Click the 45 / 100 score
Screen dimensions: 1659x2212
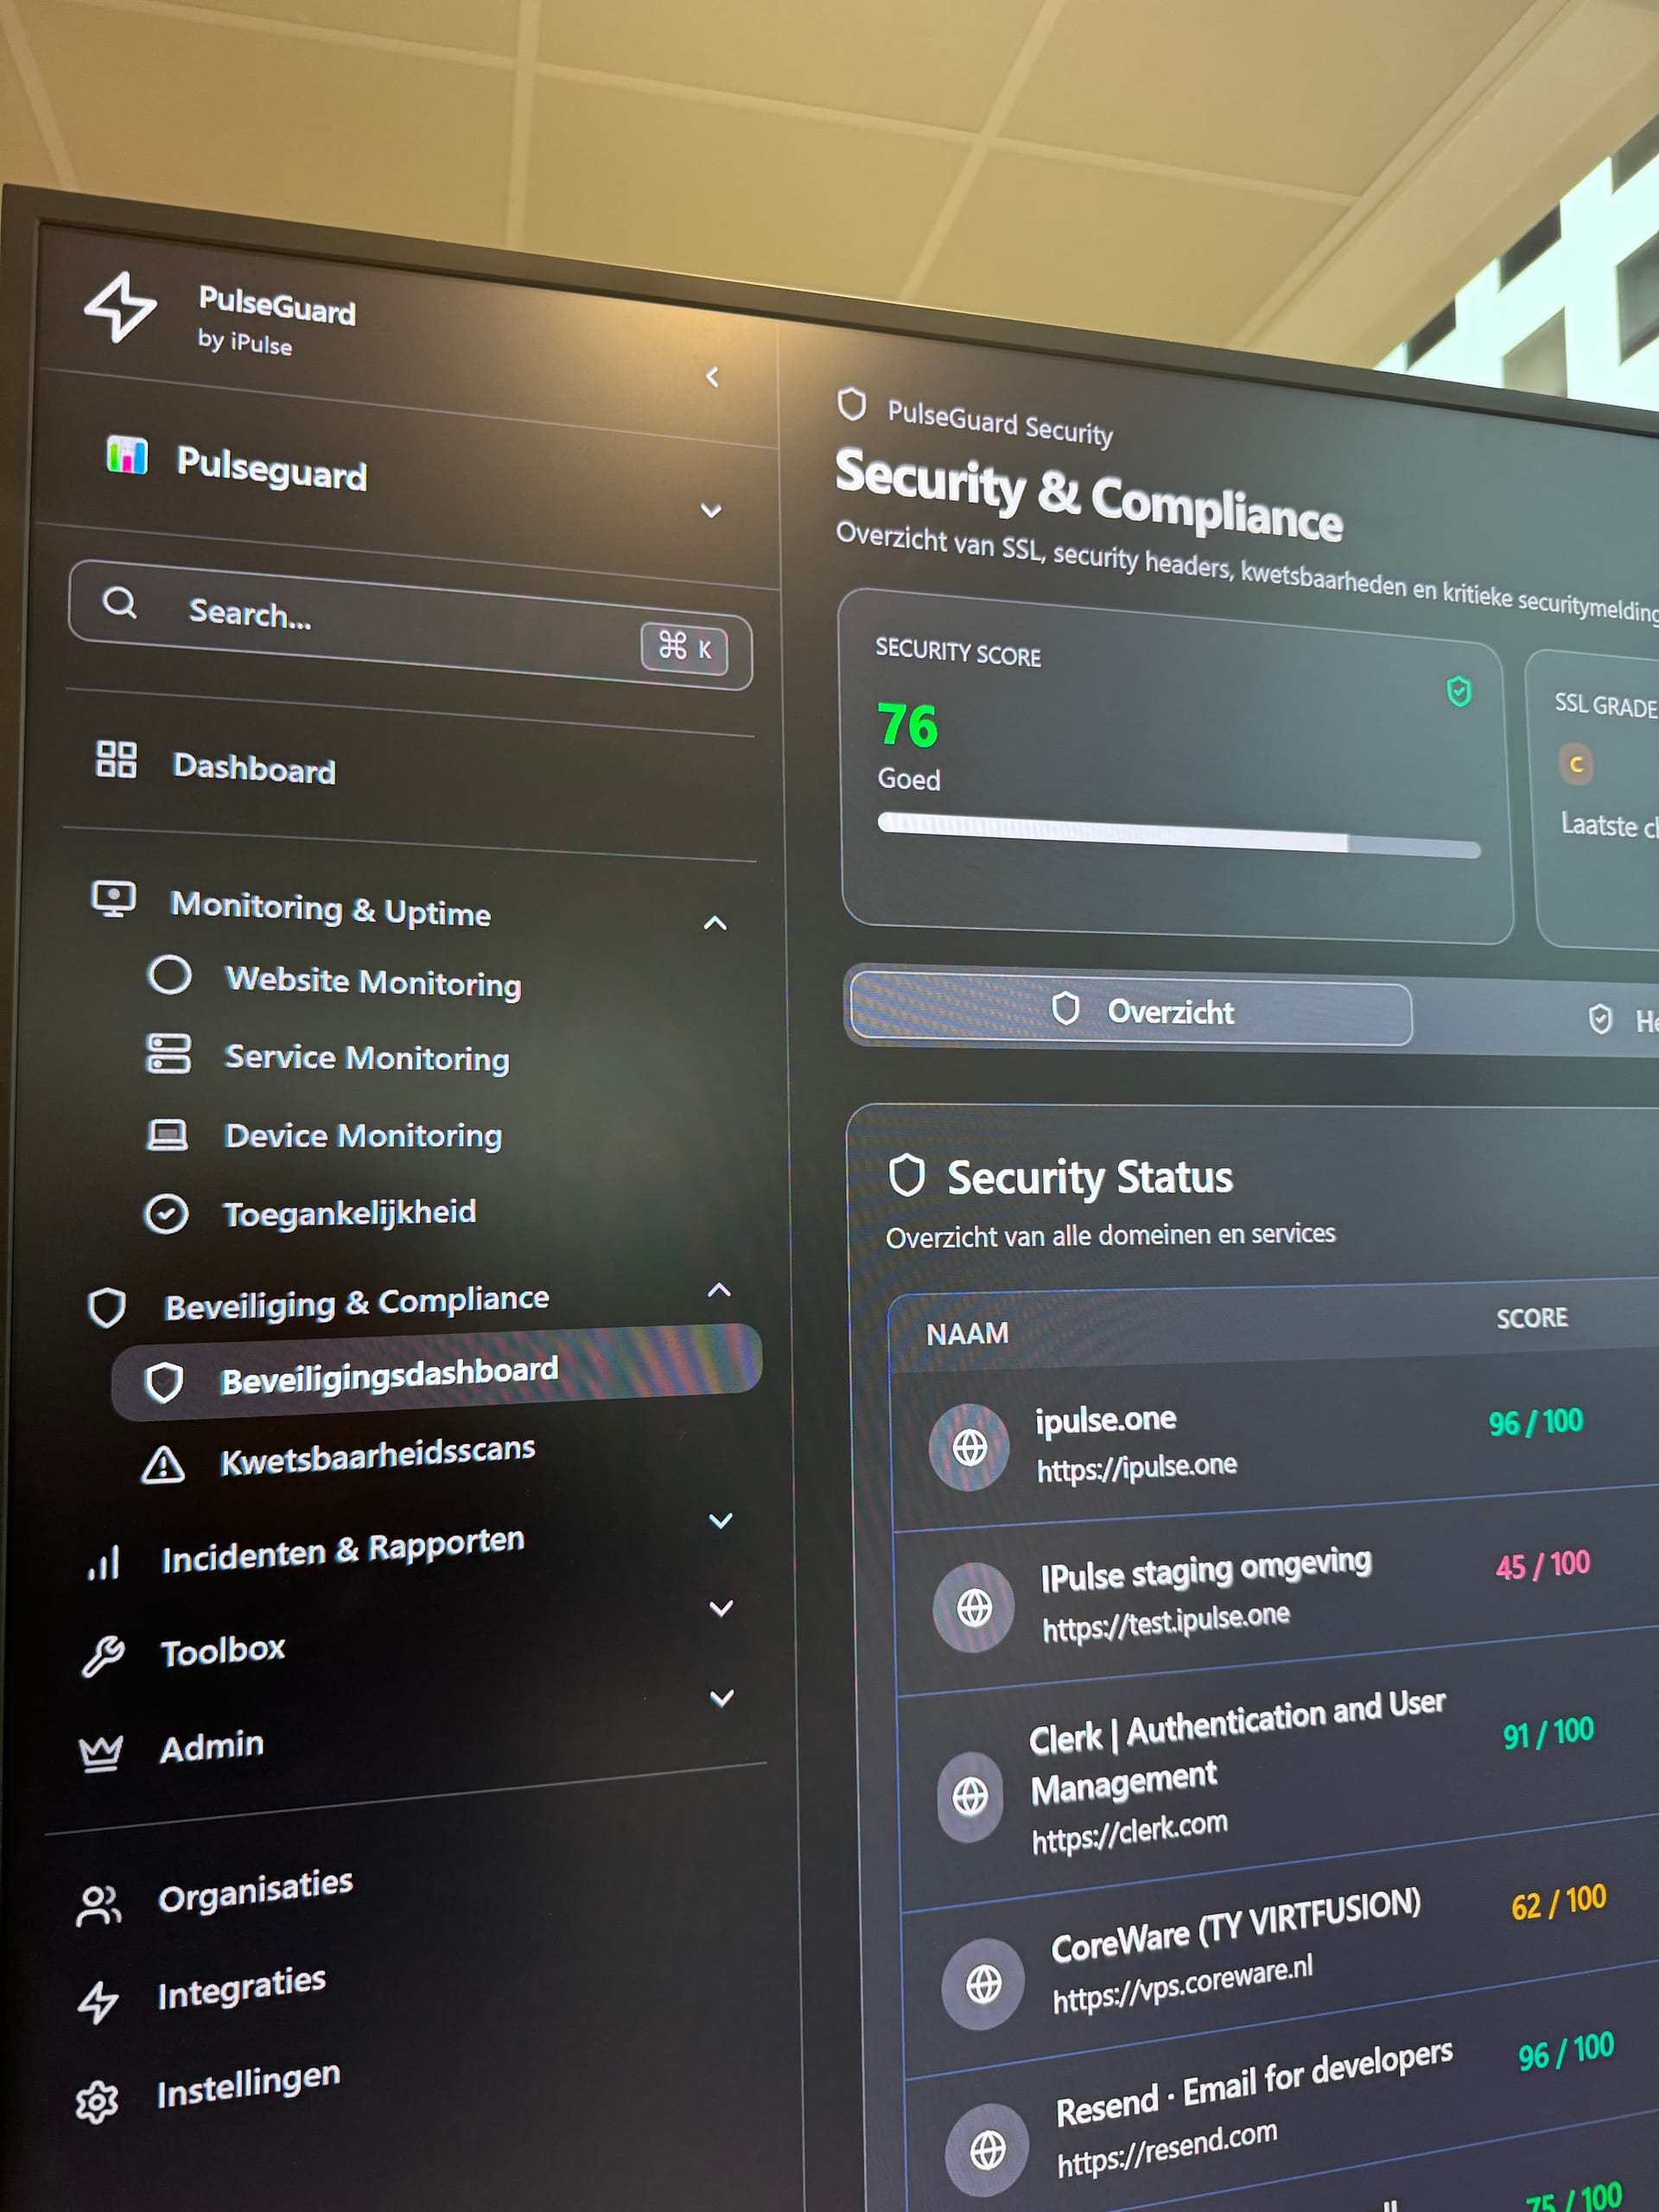[1543, 1565]
